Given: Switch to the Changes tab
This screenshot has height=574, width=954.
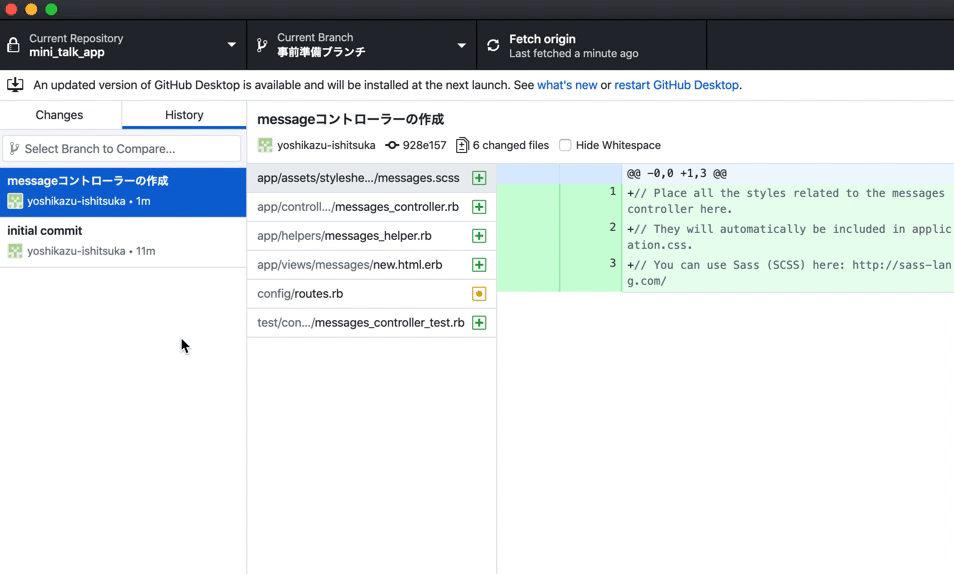Looking at the screenshot, I should (x=60, y=115).
